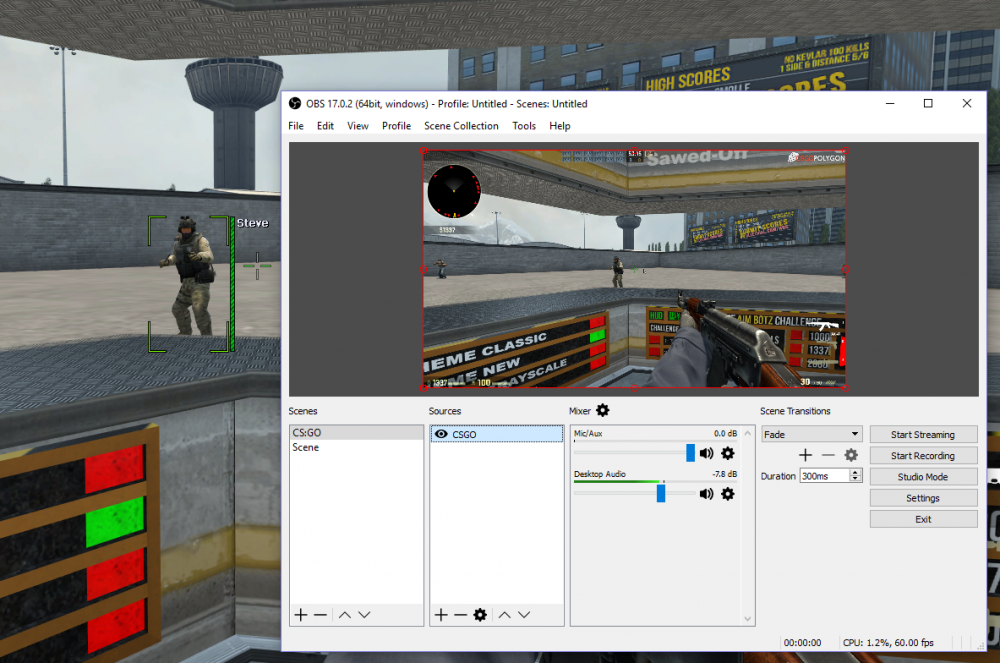Open the Fade transition dropdown

click(811, 434)
